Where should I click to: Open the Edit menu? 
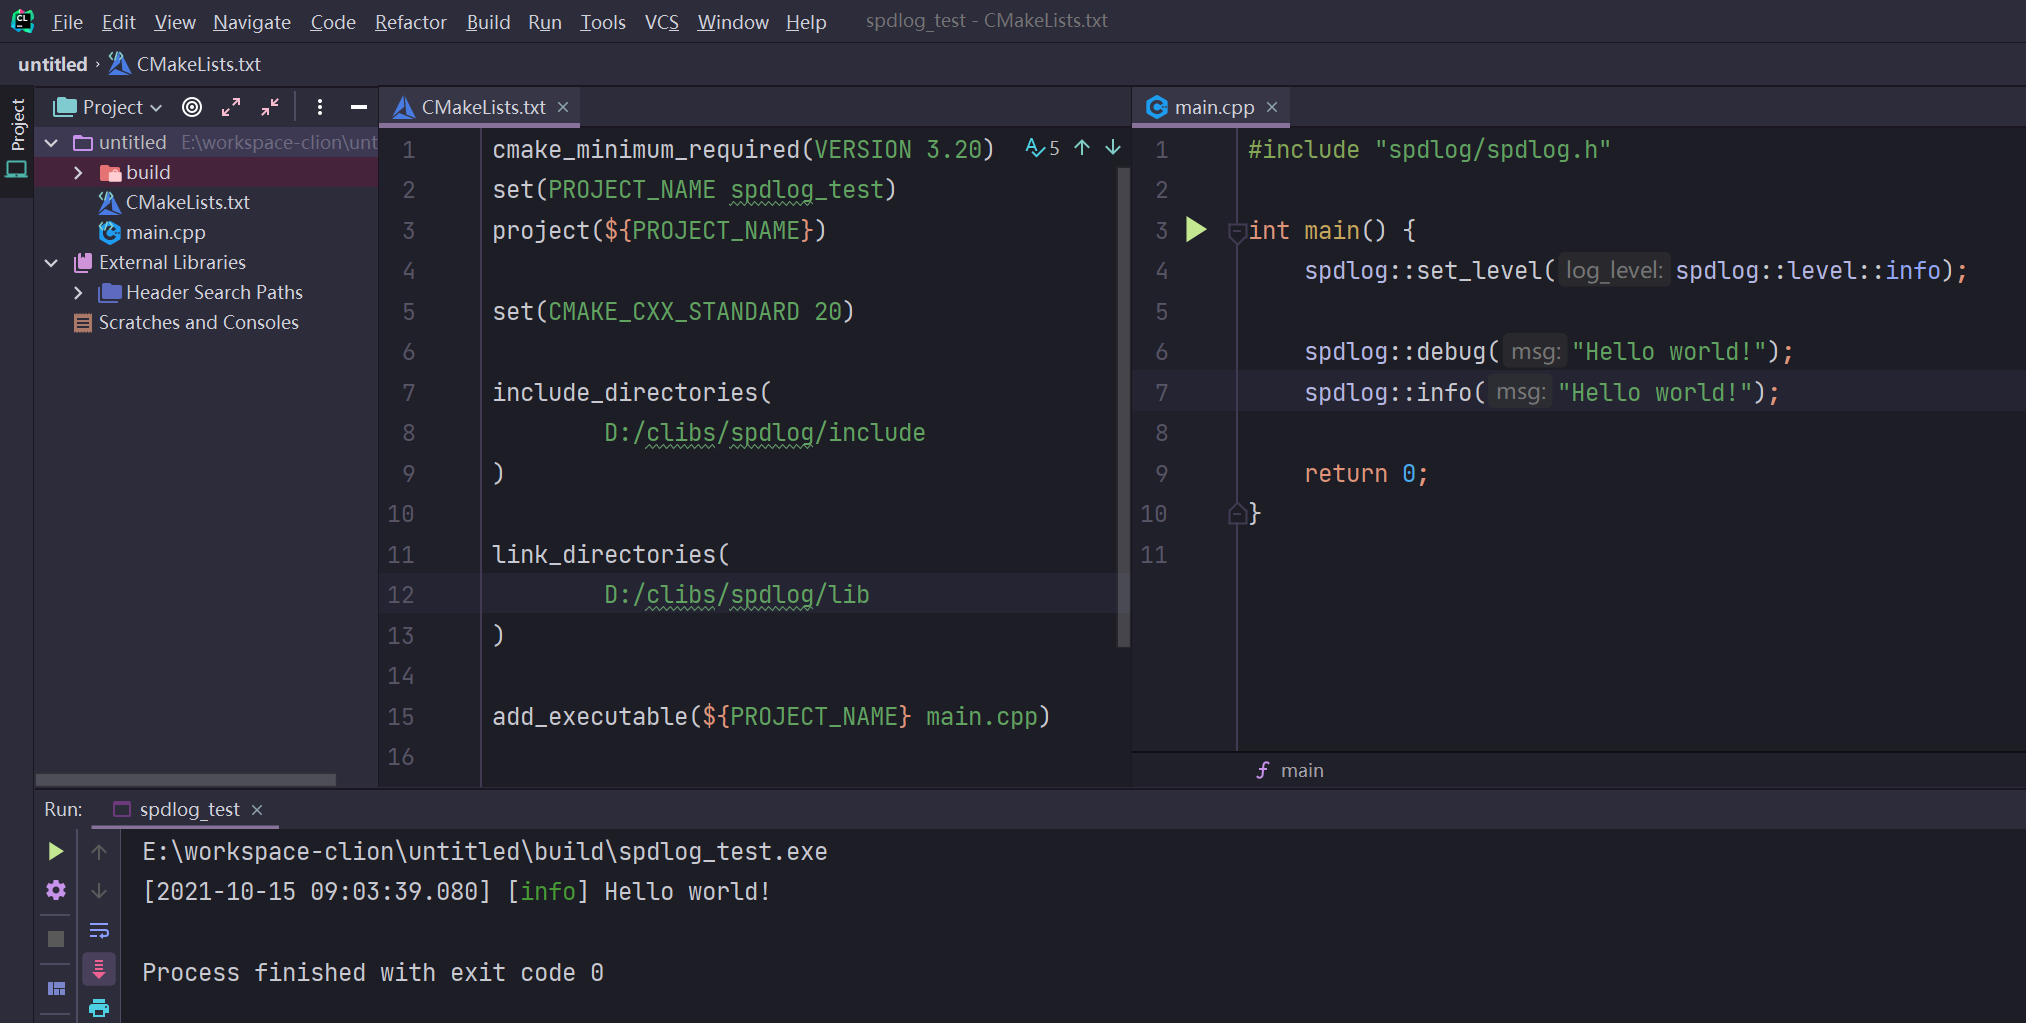point(118,21)
